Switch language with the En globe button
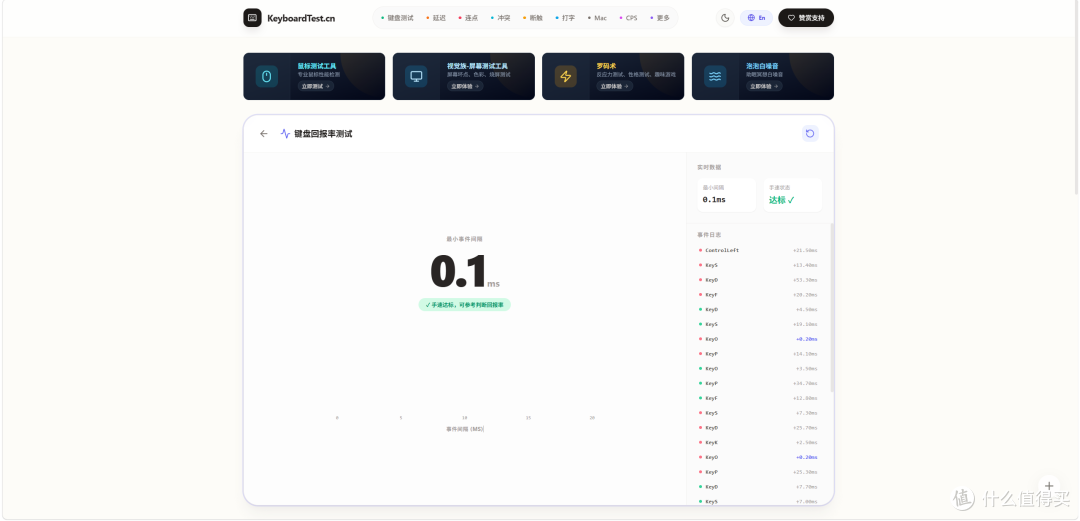Viewport: 1080px width, 521px height. [756, 18]
